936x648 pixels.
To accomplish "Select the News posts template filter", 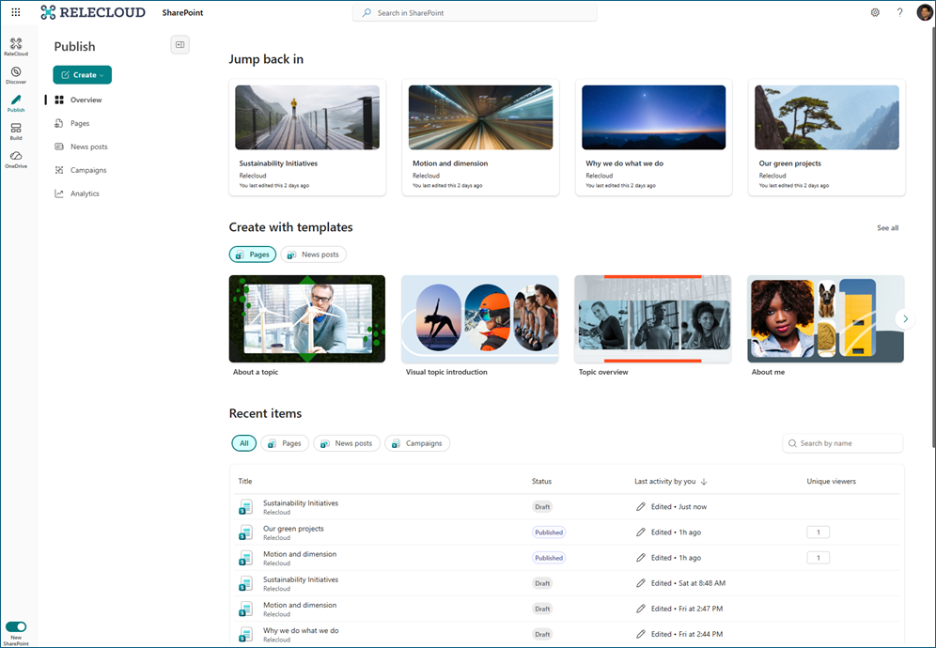I will (x=314, y=255).
